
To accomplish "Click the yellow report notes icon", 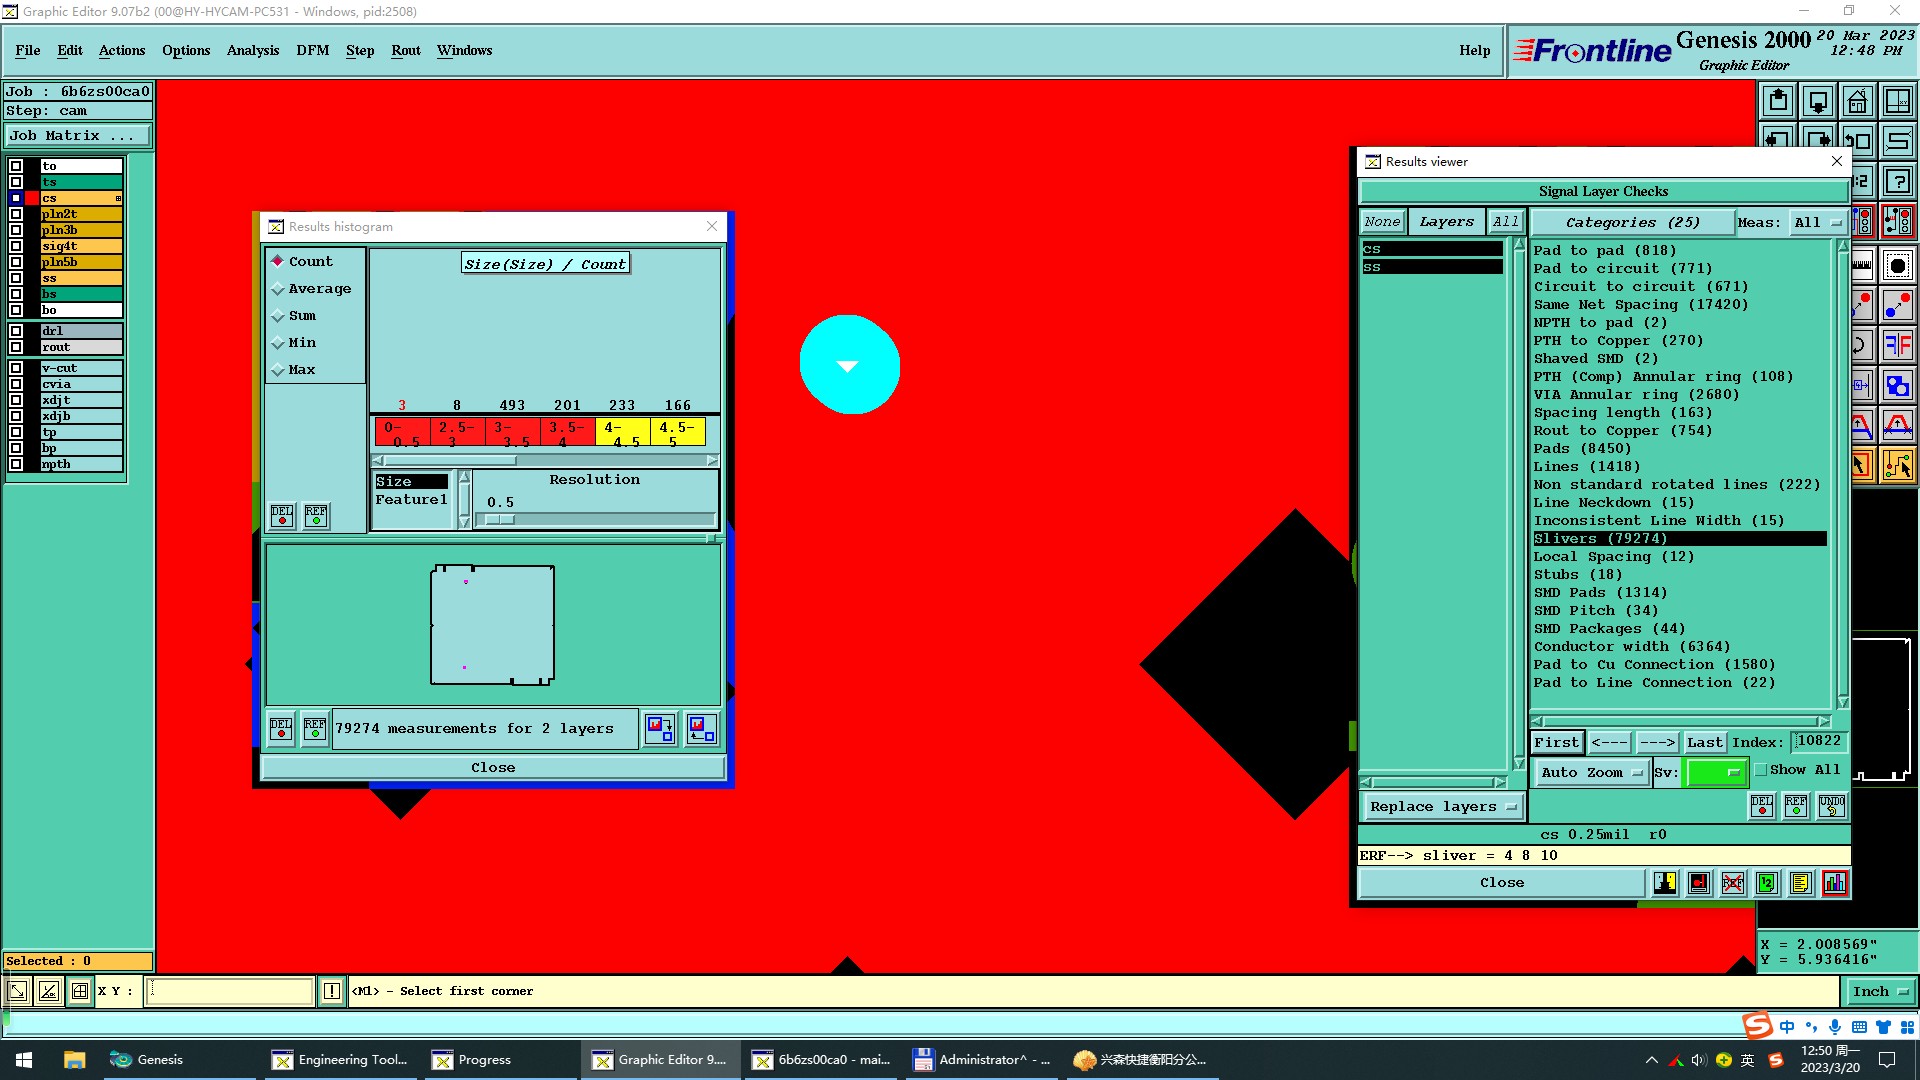I will click(1800, 883).
